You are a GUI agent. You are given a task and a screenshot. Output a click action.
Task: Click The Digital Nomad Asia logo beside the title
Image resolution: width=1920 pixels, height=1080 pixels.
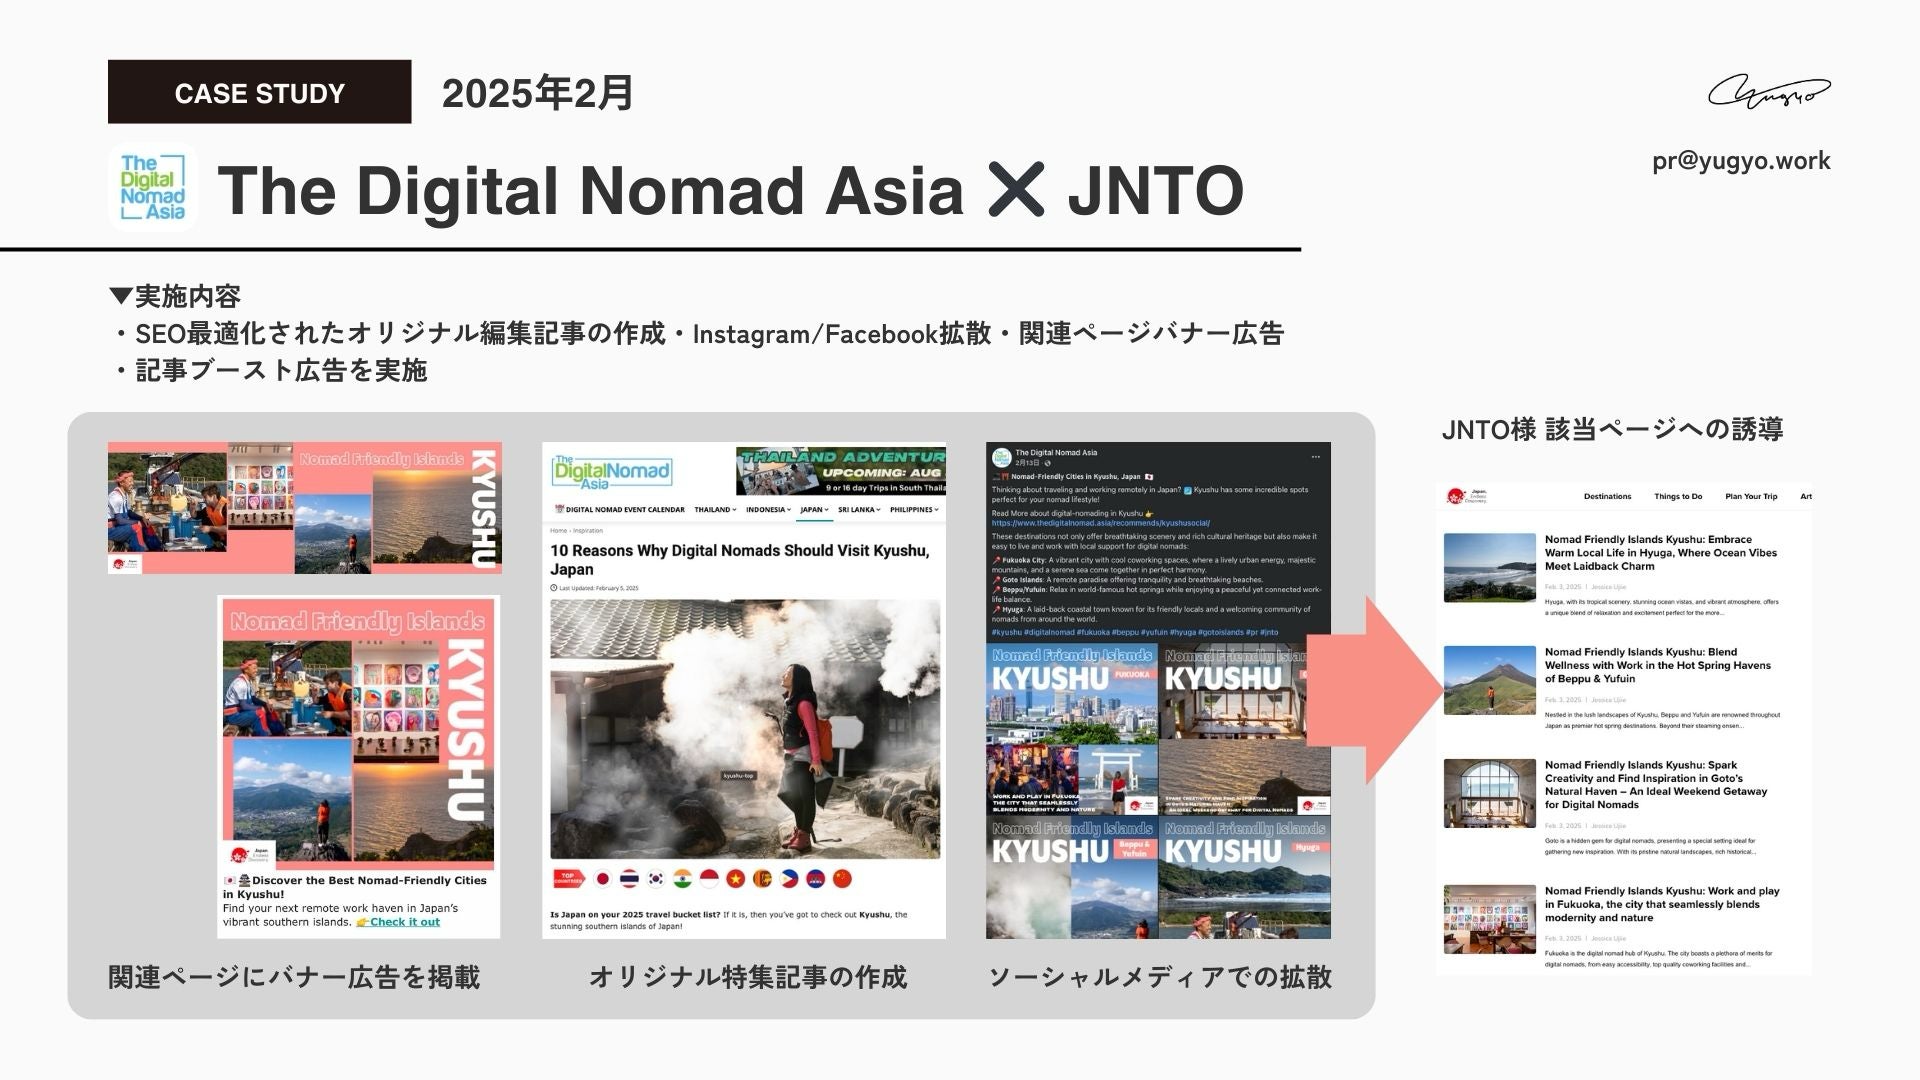[x=153, y=187]
